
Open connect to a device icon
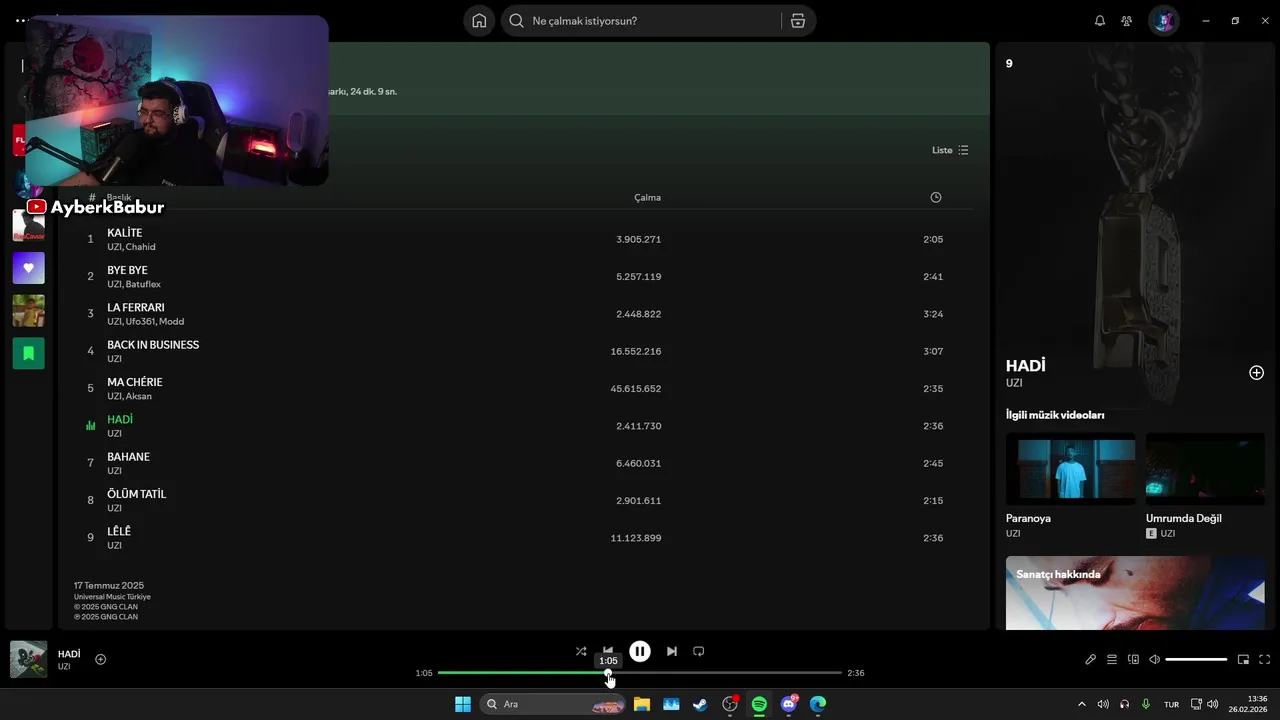pos(1134,659)
